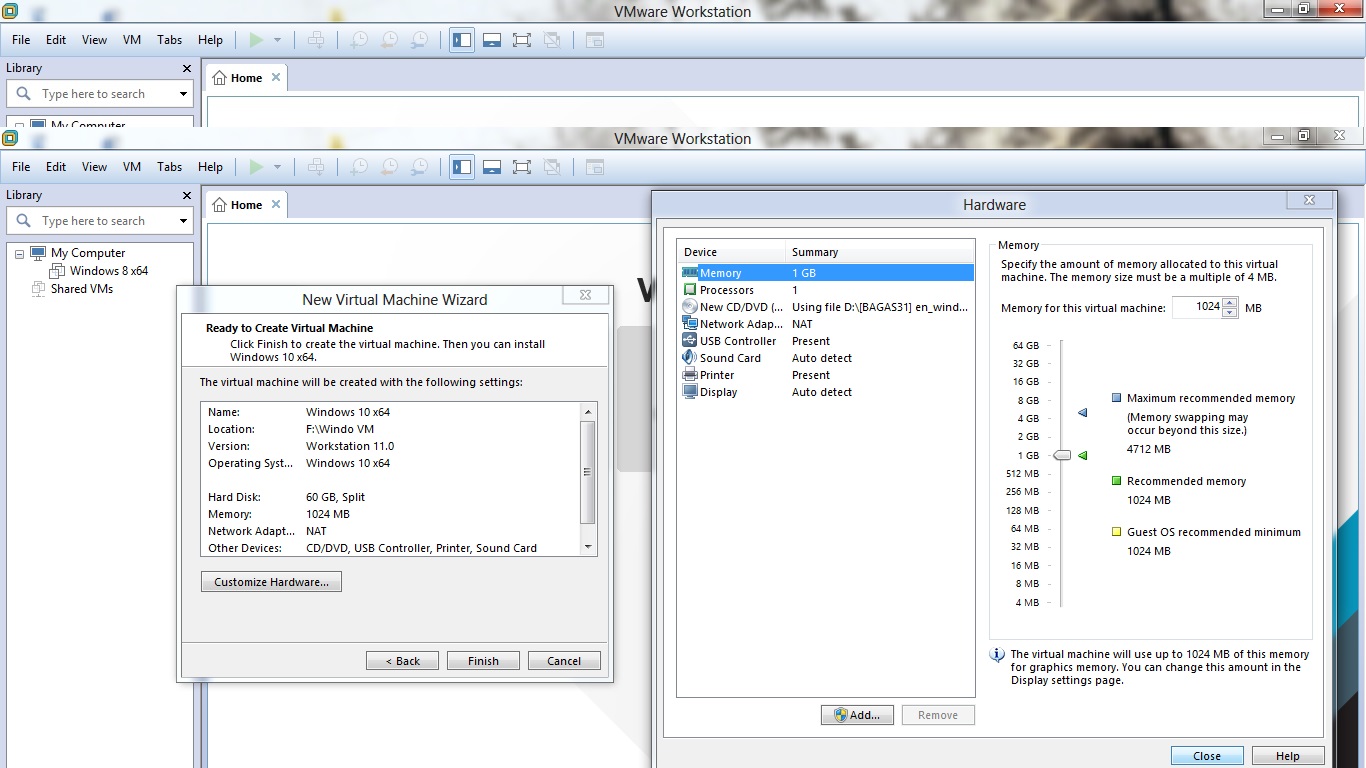Toggle thumbnail bar icon in upper window toolbar
Image resolution: width=1366 pixels, height=768 pixels.
492,40
